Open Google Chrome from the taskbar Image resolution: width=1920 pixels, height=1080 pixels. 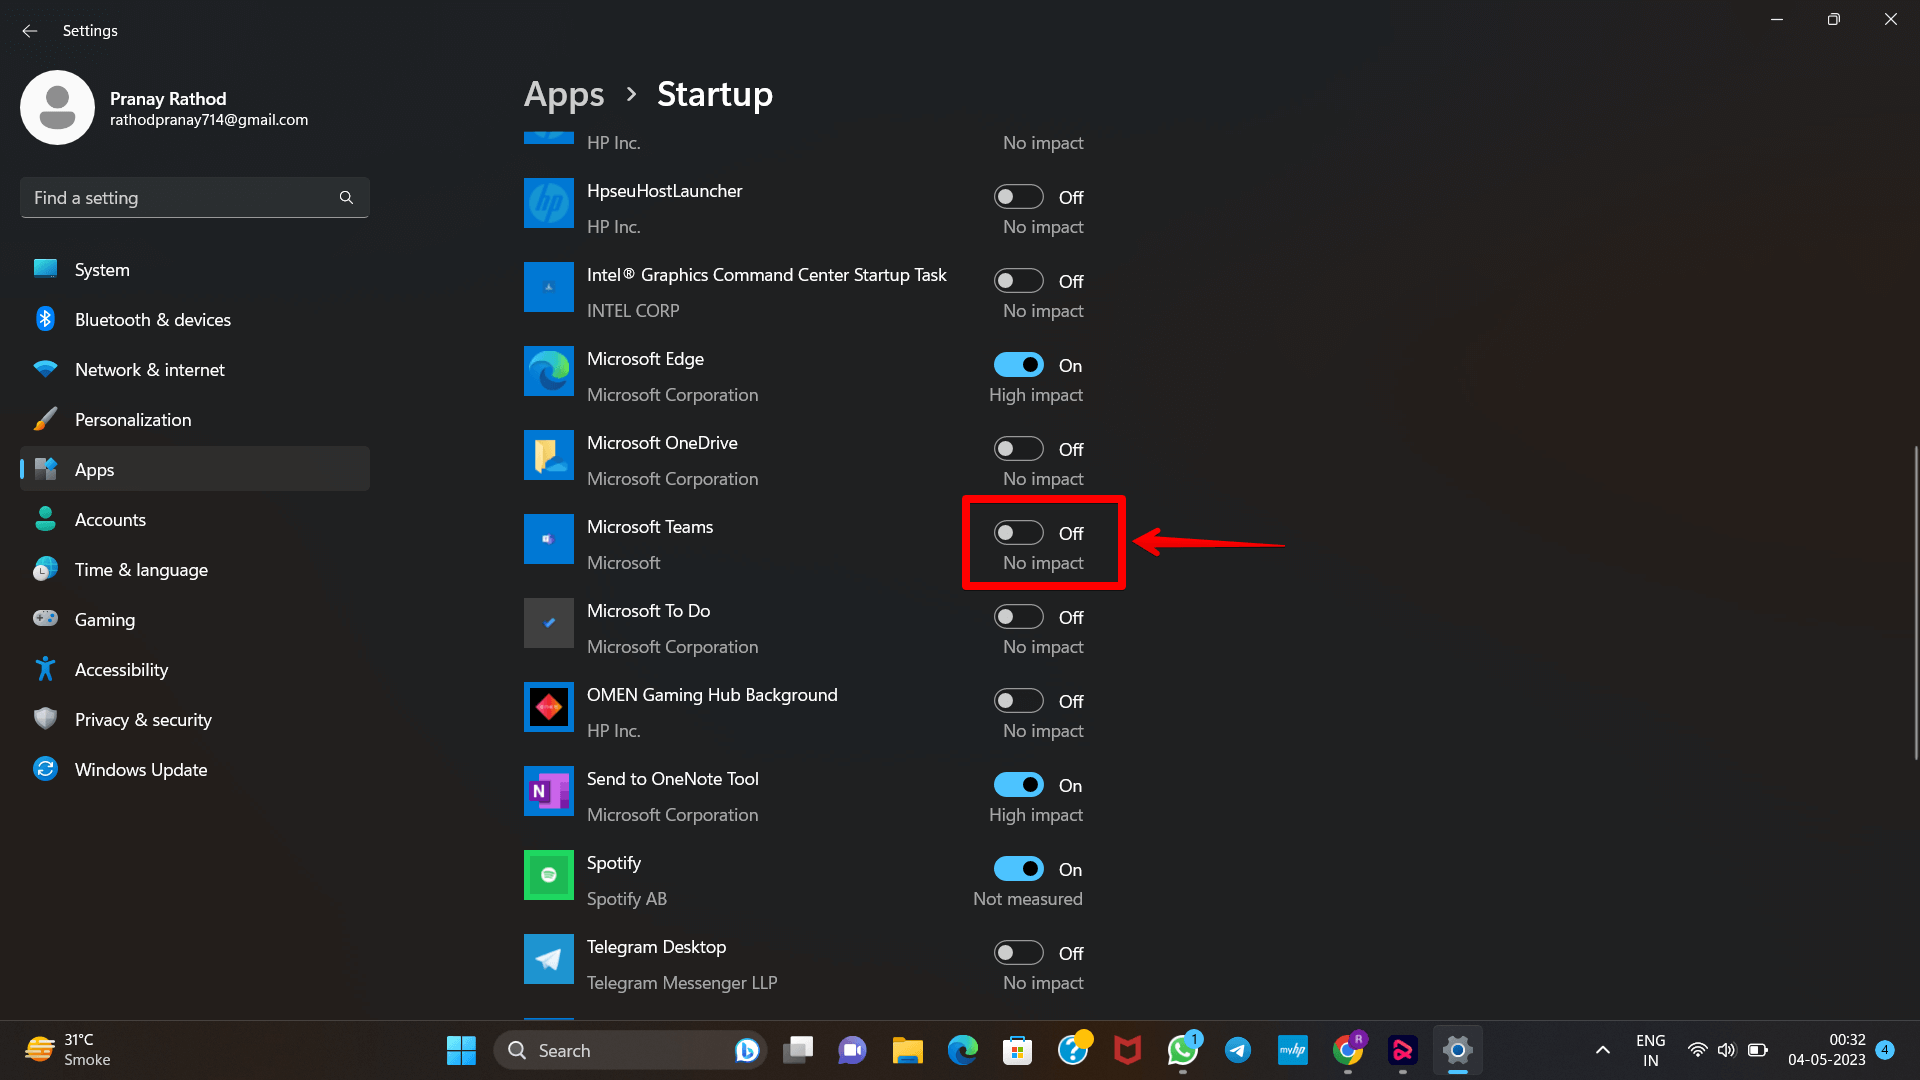pos(1348,1050)
